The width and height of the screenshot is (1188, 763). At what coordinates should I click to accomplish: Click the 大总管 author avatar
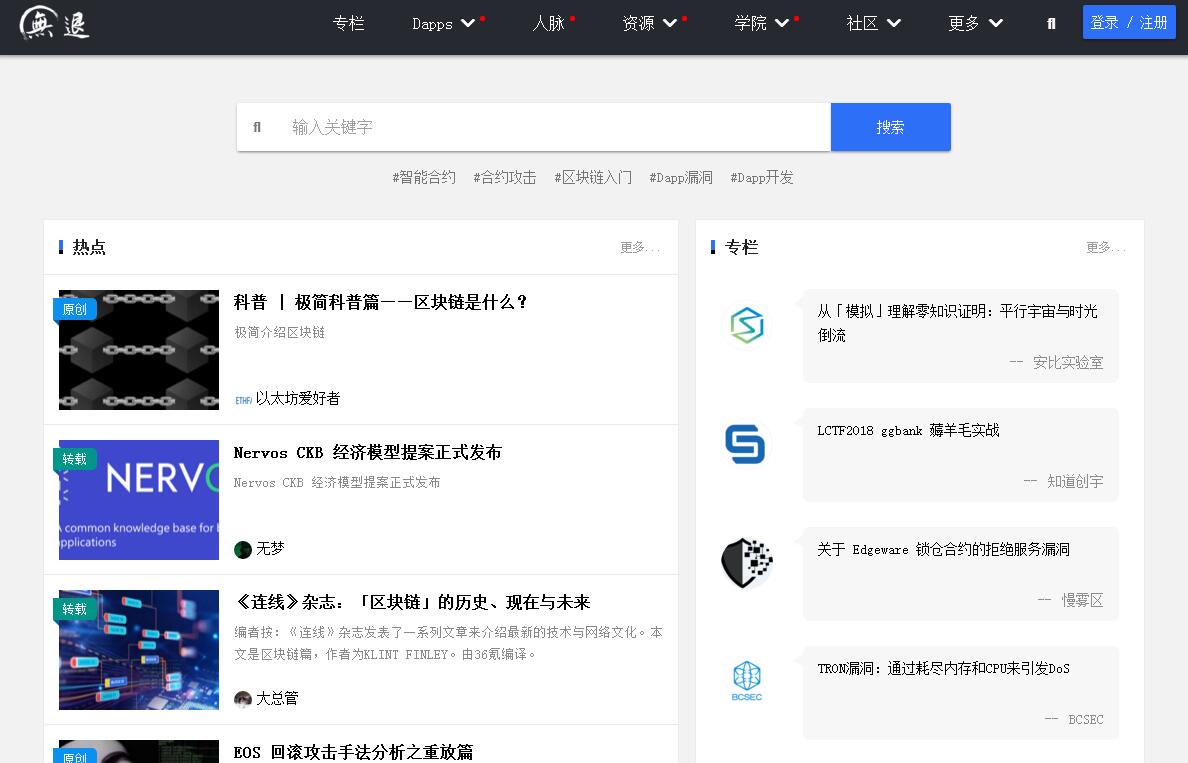coord(243,699)
